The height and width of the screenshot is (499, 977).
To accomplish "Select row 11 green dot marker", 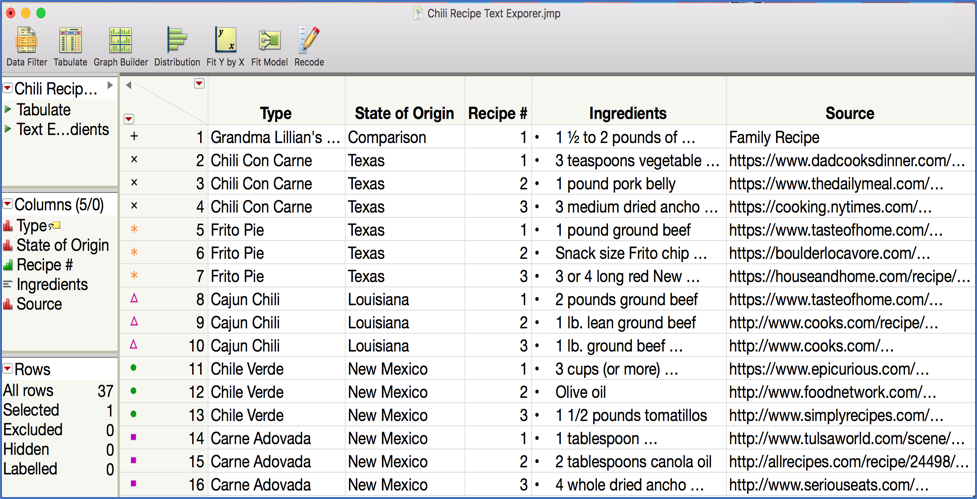I will pyautogui.click(x=134, y=369).
